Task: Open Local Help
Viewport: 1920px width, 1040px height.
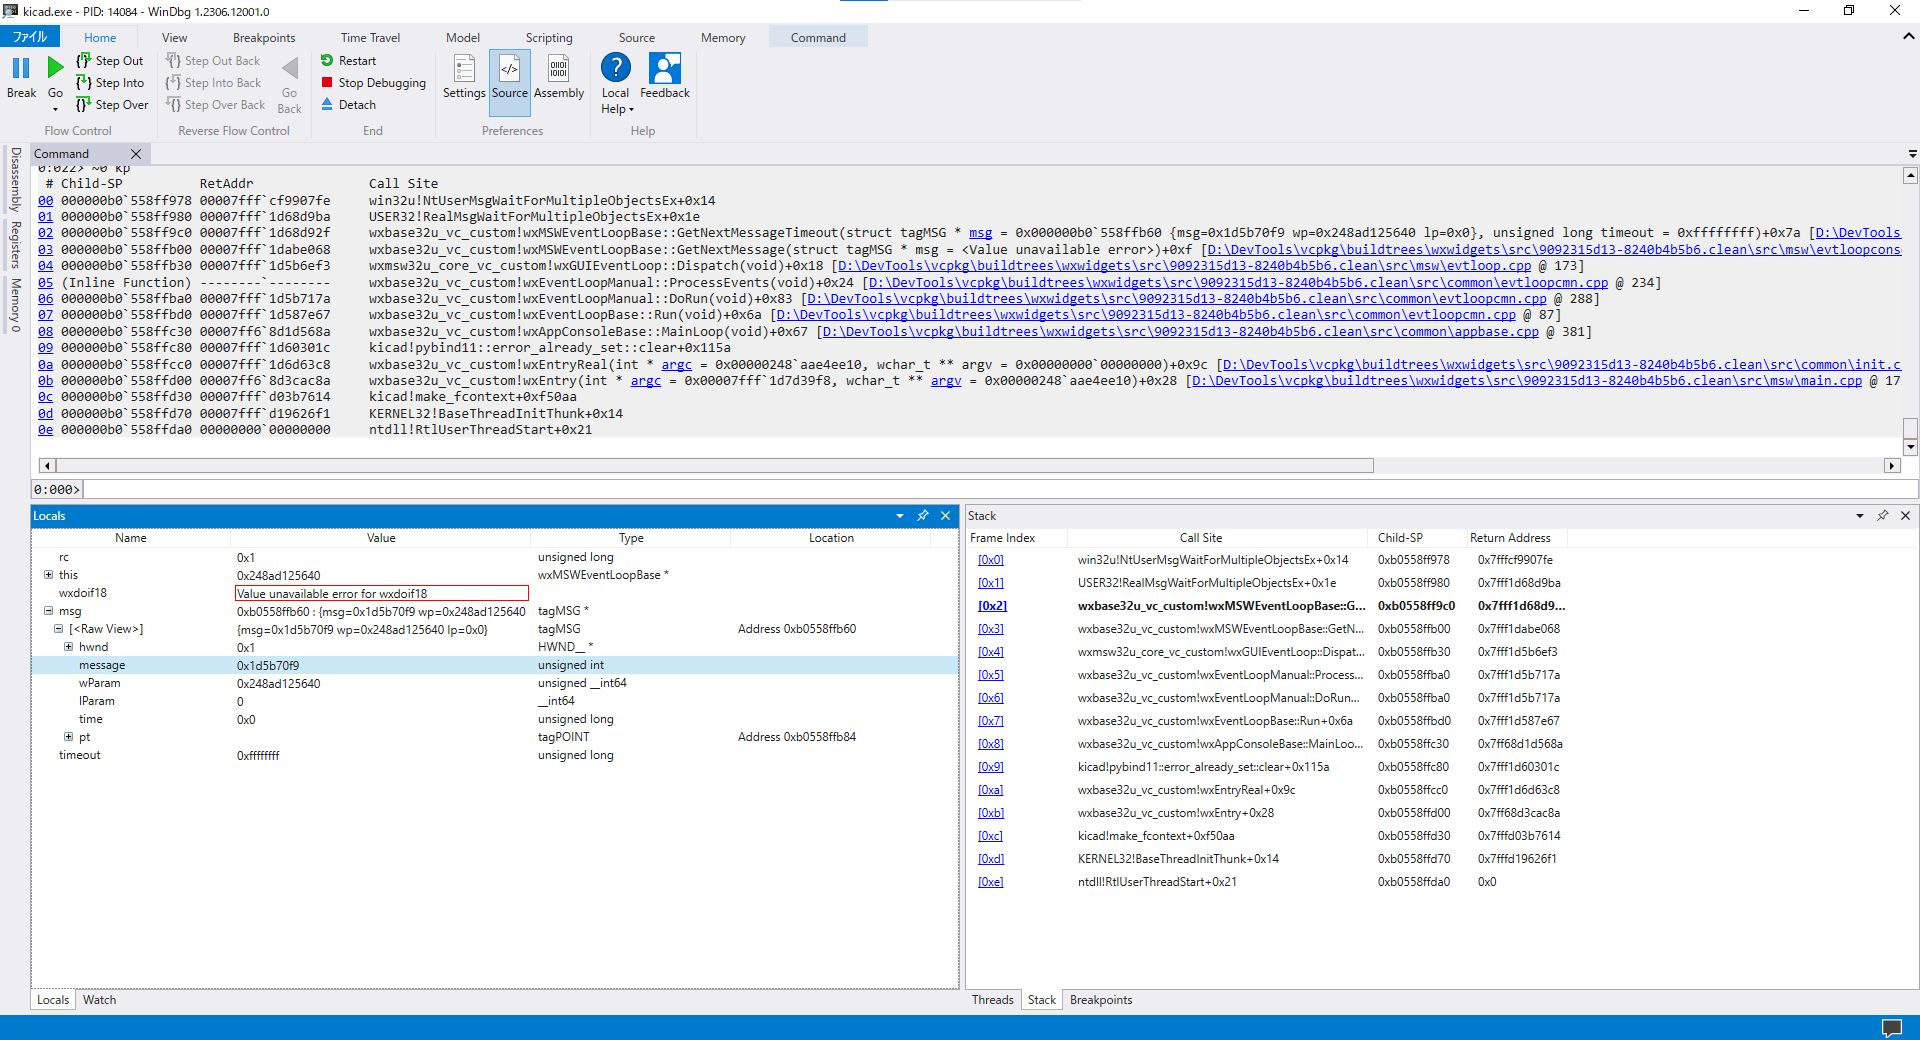Action: pyautogui.click(x=616, y=84)
